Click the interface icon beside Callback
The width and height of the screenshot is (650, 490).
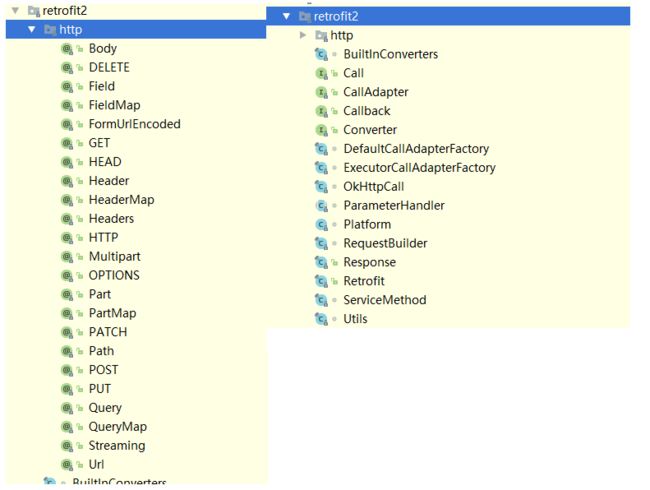click(x=322, y=111)
